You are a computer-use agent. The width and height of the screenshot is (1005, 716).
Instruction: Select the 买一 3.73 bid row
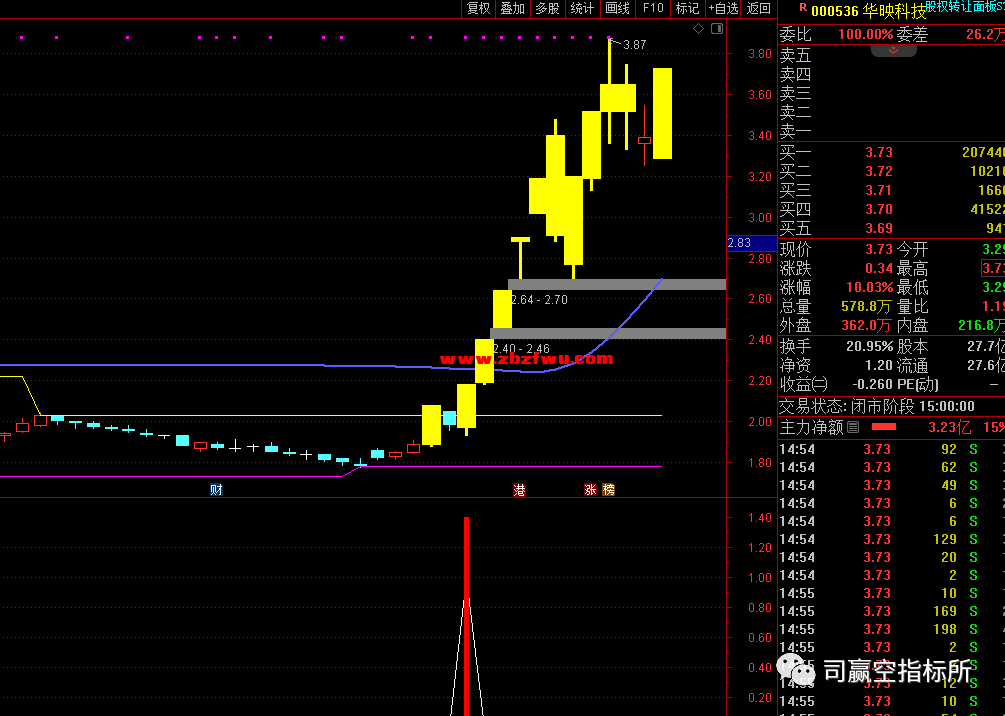[x=892, y=153]
